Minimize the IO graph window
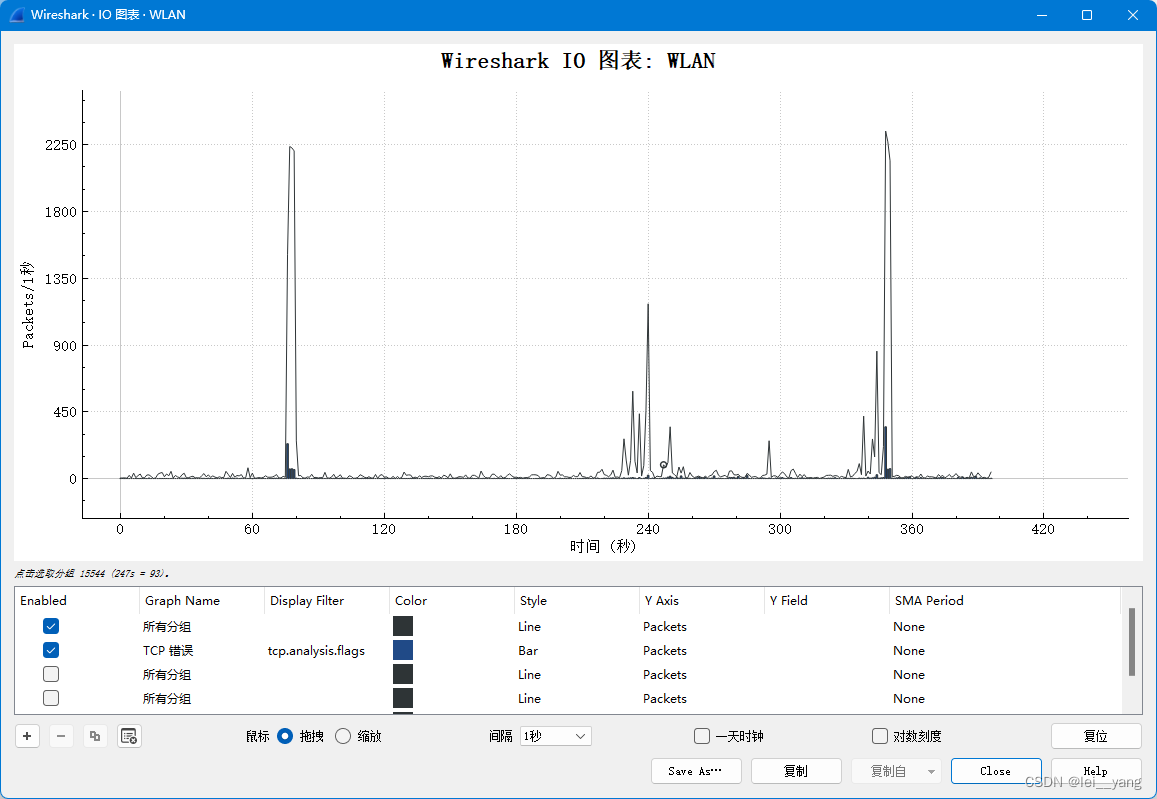 (x=1042, y=15)
